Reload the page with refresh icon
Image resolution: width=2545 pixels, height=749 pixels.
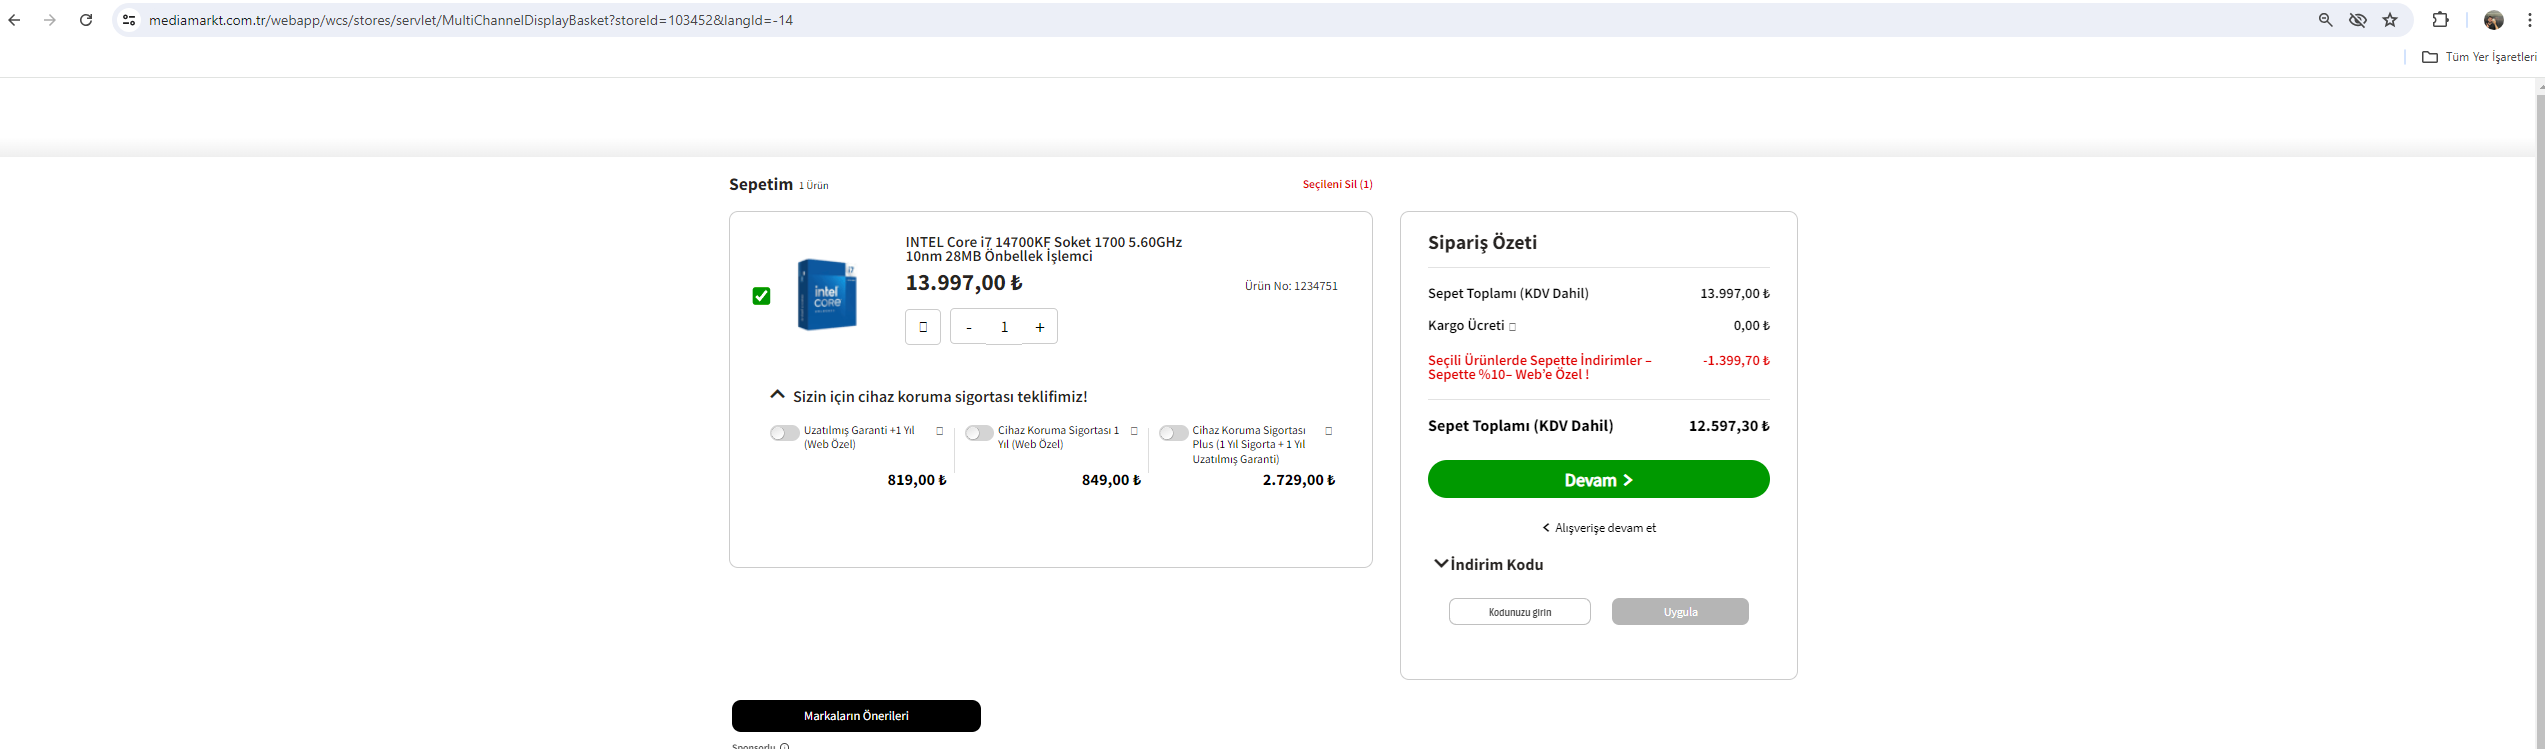pos(86,20)
